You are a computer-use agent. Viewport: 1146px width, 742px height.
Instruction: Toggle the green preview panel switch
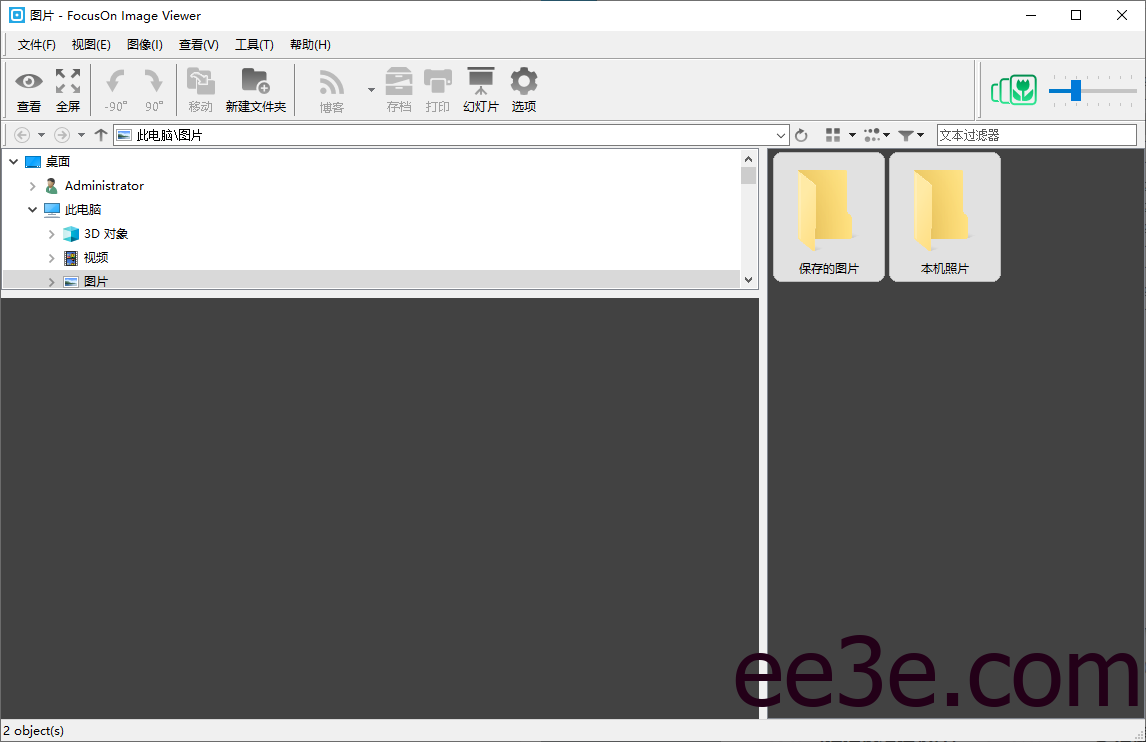pos(1014,90)
